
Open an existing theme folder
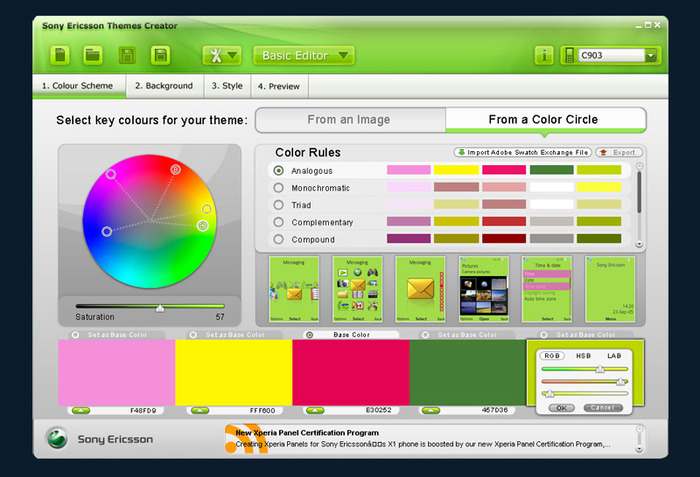pyautogui.click(x=93, y=55)
